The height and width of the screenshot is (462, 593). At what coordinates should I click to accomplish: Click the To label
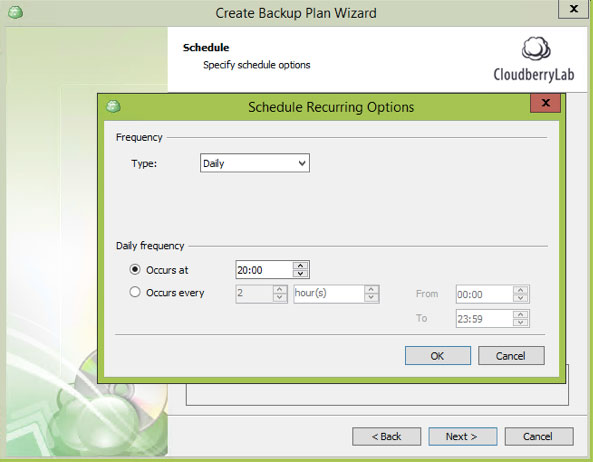(x=422, y=318)
